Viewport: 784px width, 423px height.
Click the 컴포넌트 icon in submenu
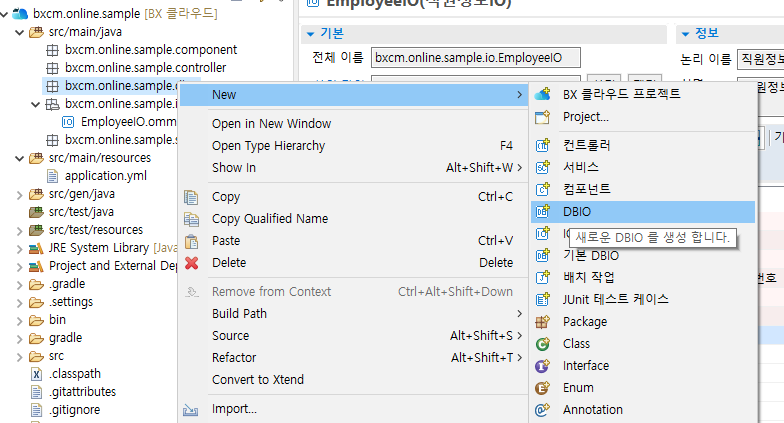tap(543, 189)
